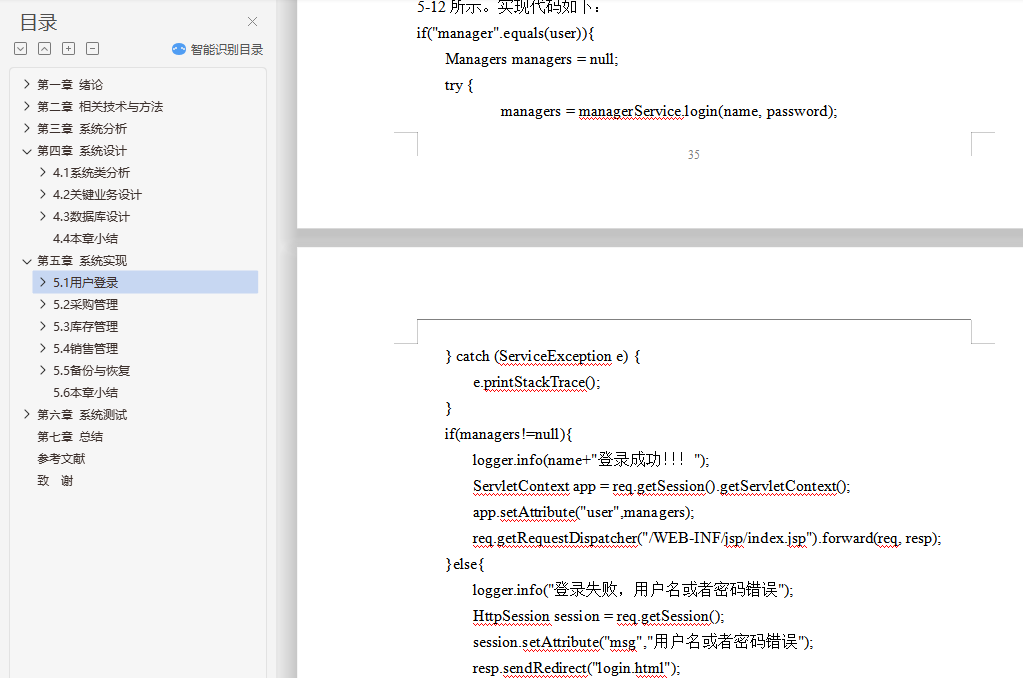Expand 5.1用户登录 section arrow

(x=42, y=283)
